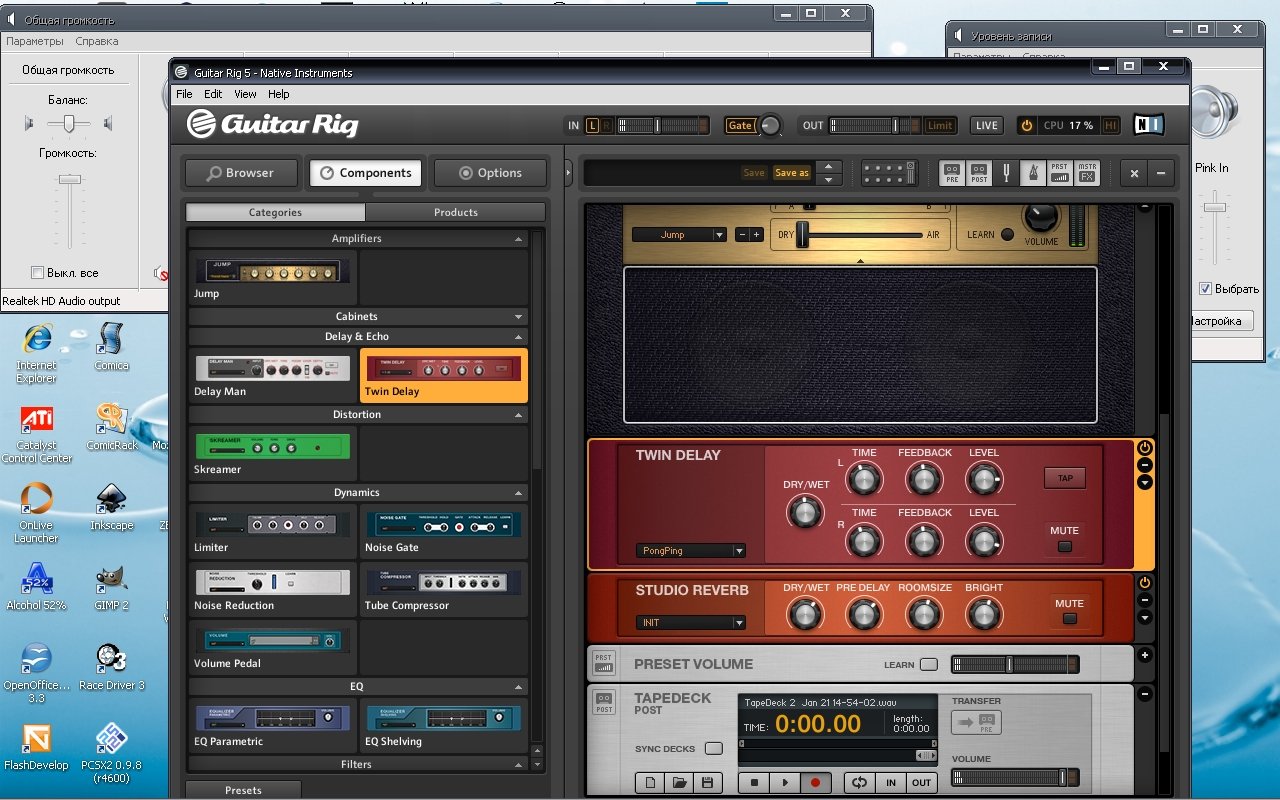
Task: Open the Help menu in Guitar Rig
Action: tap(279, 94)
